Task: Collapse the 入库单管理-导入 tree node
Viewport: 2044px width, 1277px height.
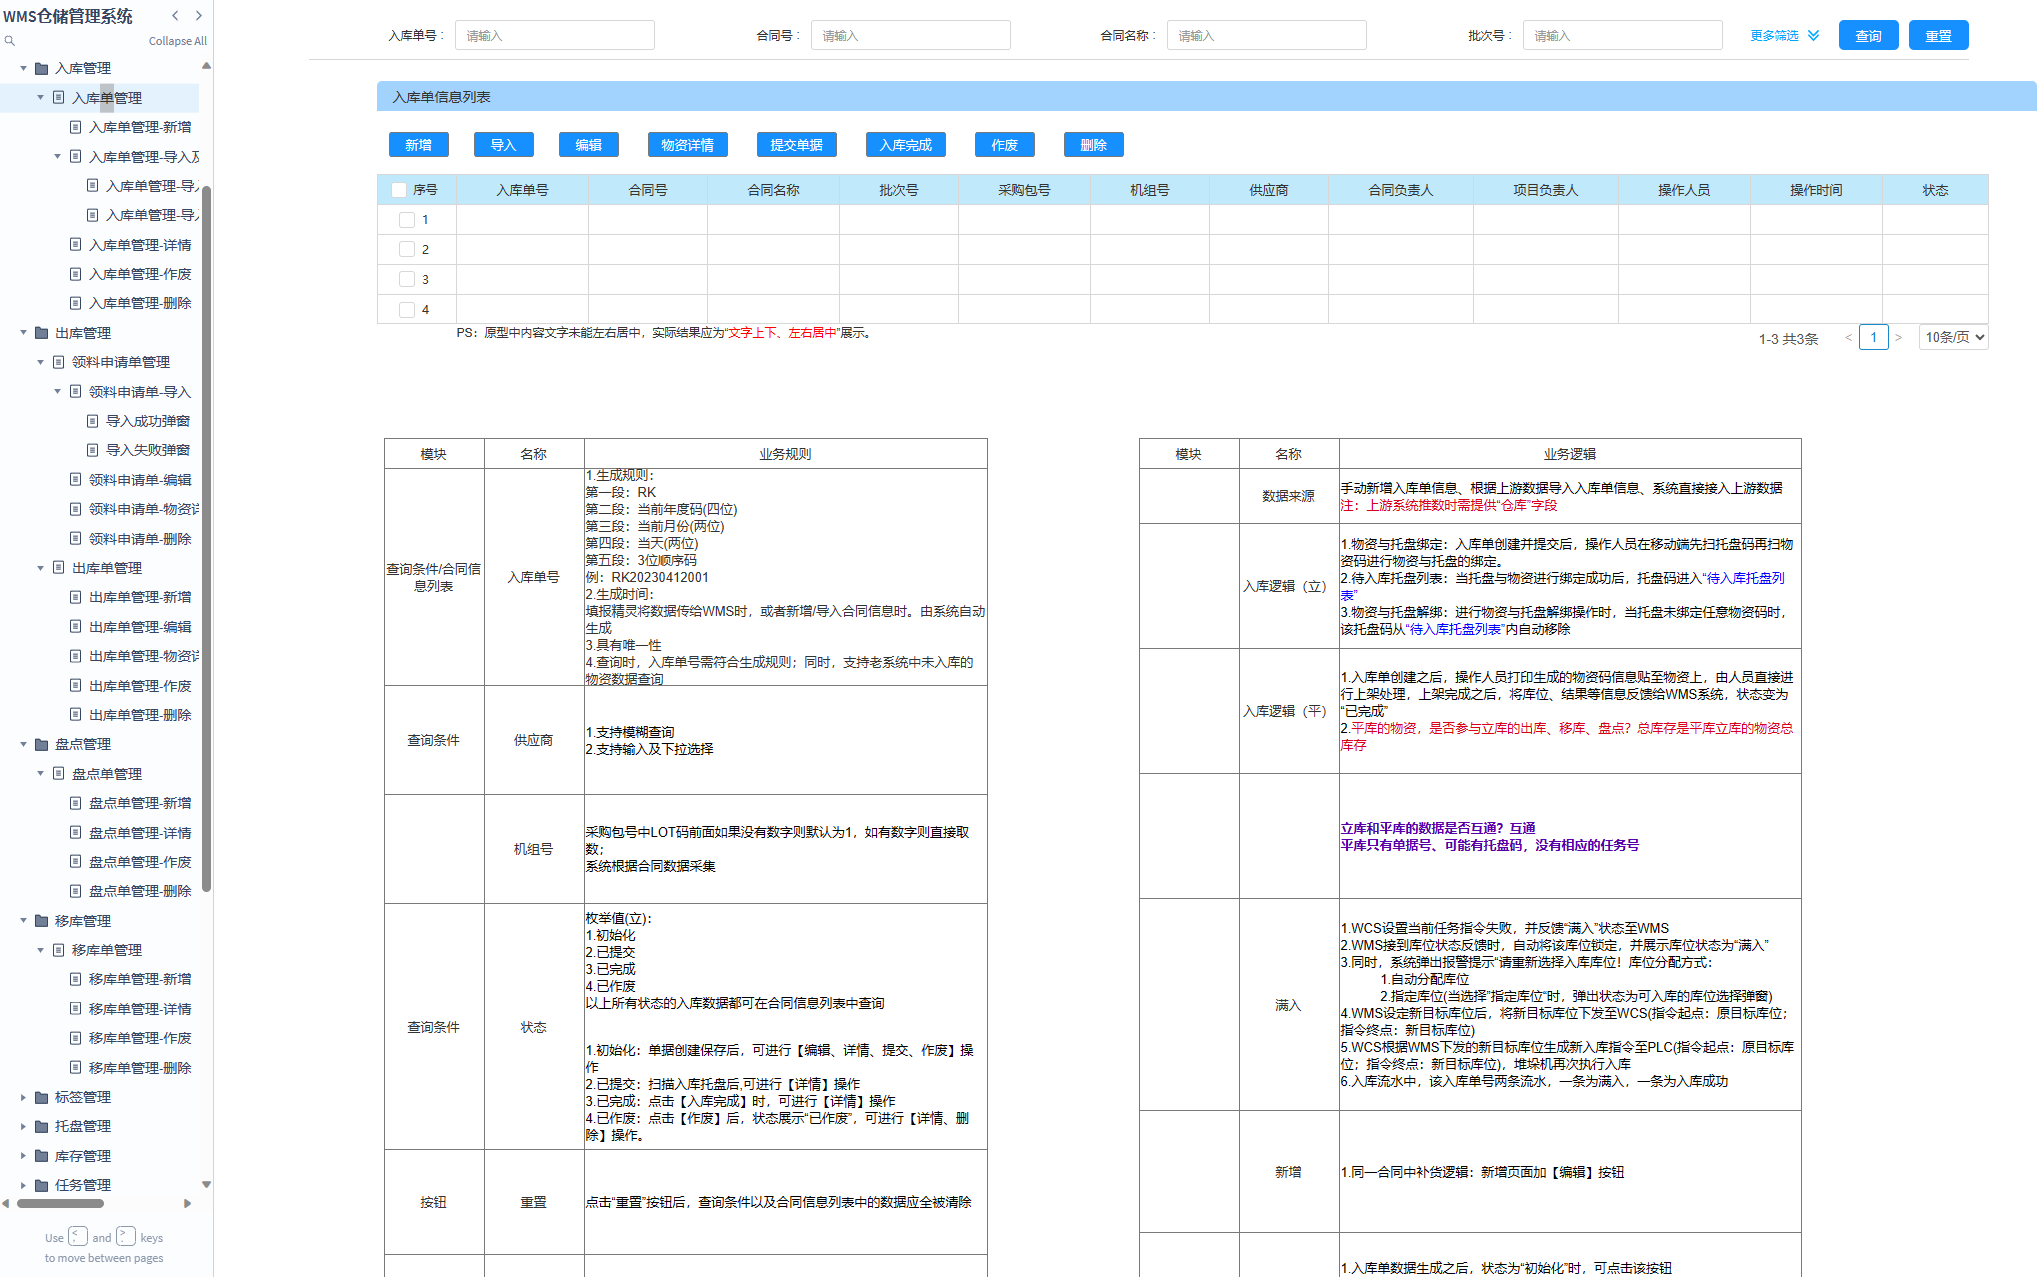Action: [58, 156]
